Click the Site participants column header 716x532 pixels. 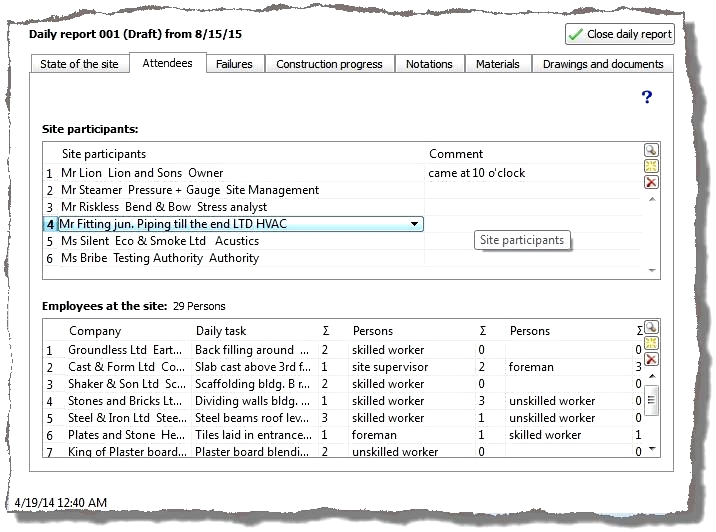pyautogui.click(x=104, y=154)
